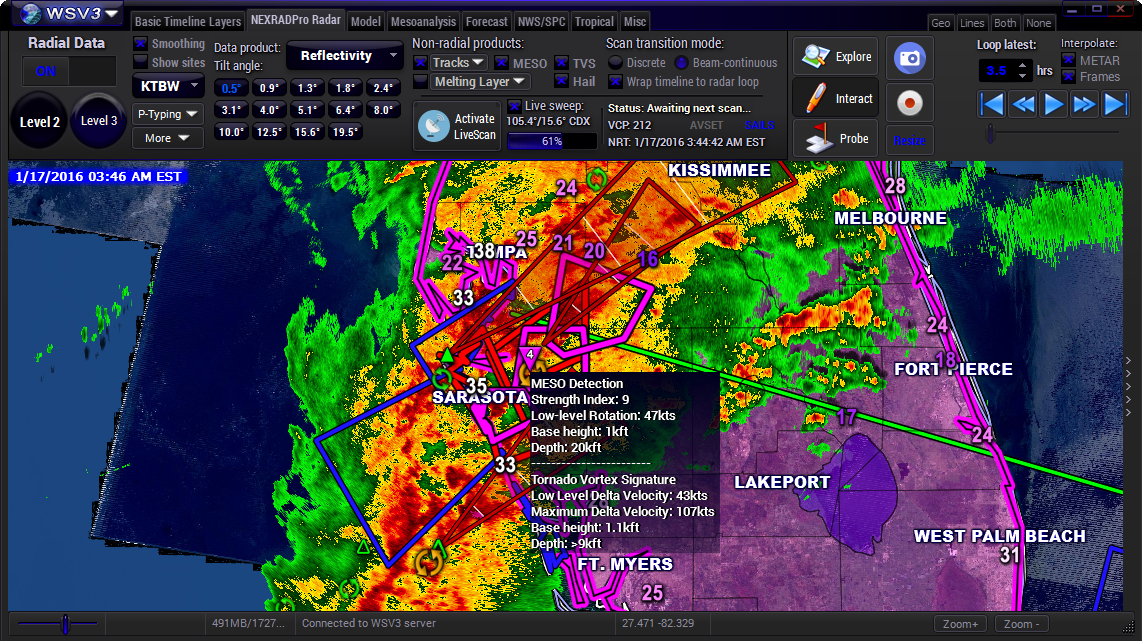Click the hollow green triangle by blue polygon
Image resolution: width=1142 pixels, height=641 pixels.
(363, 547)
